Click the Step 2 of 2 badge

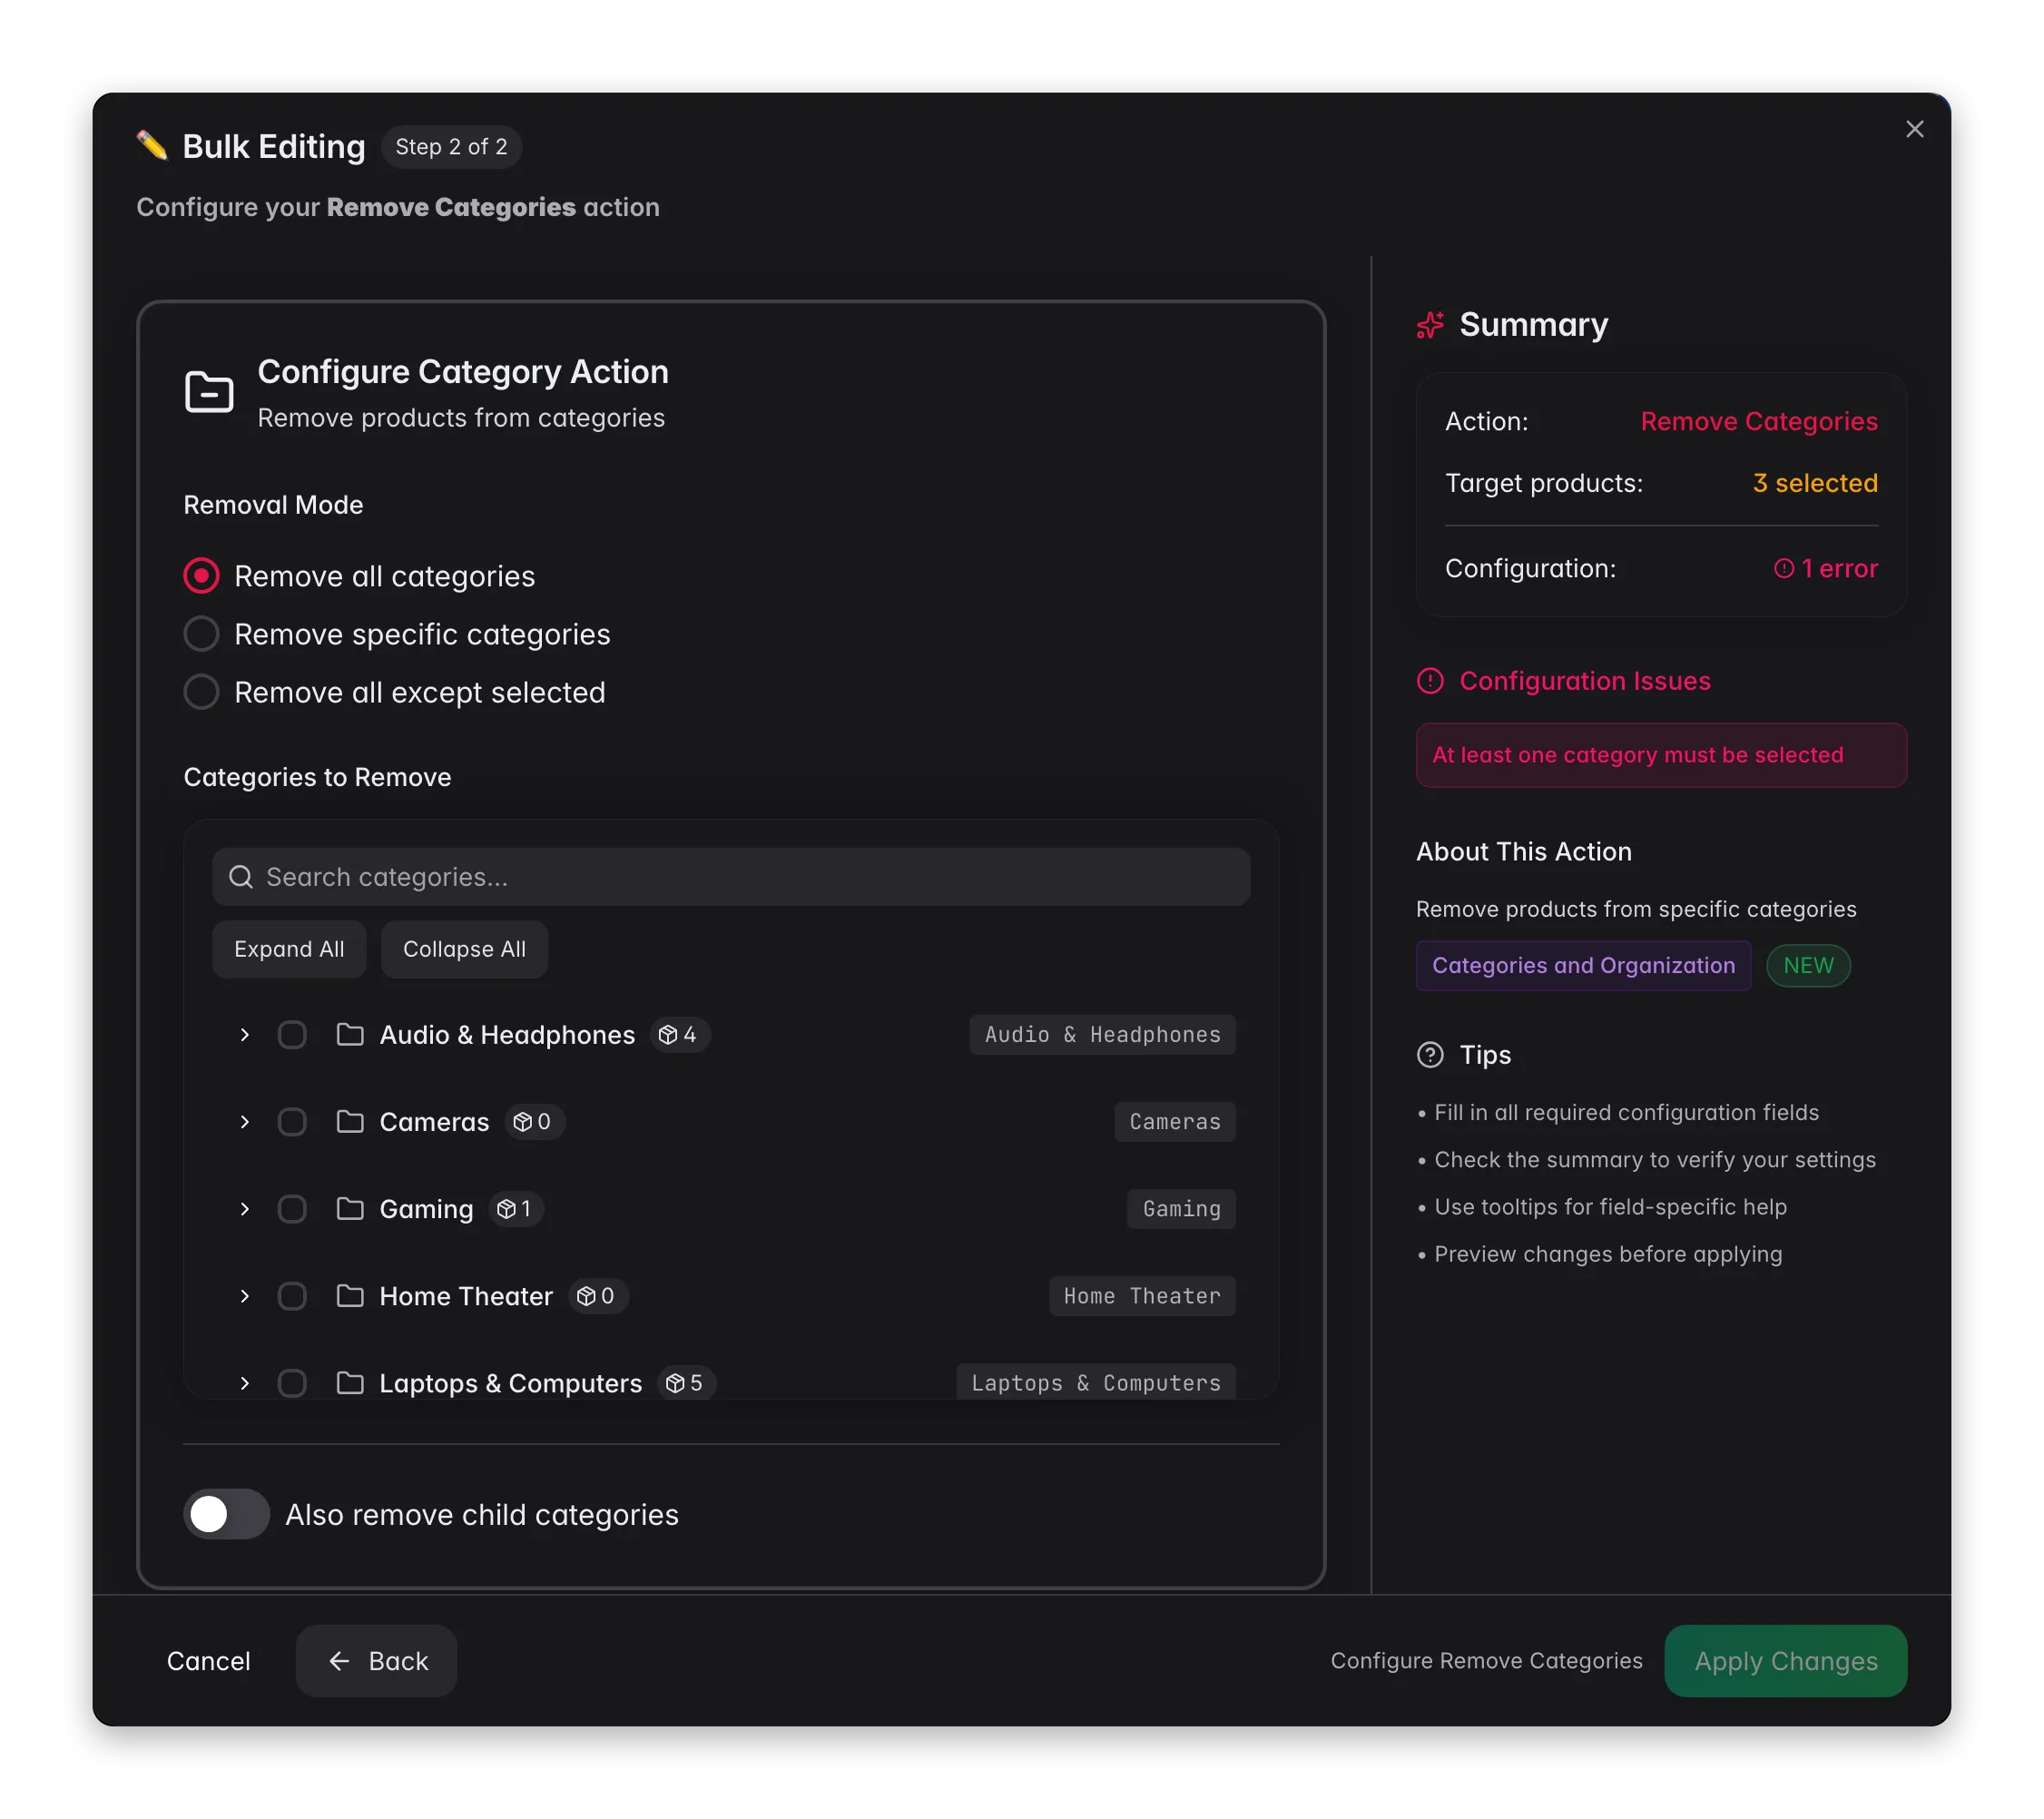tap(451, 147)
